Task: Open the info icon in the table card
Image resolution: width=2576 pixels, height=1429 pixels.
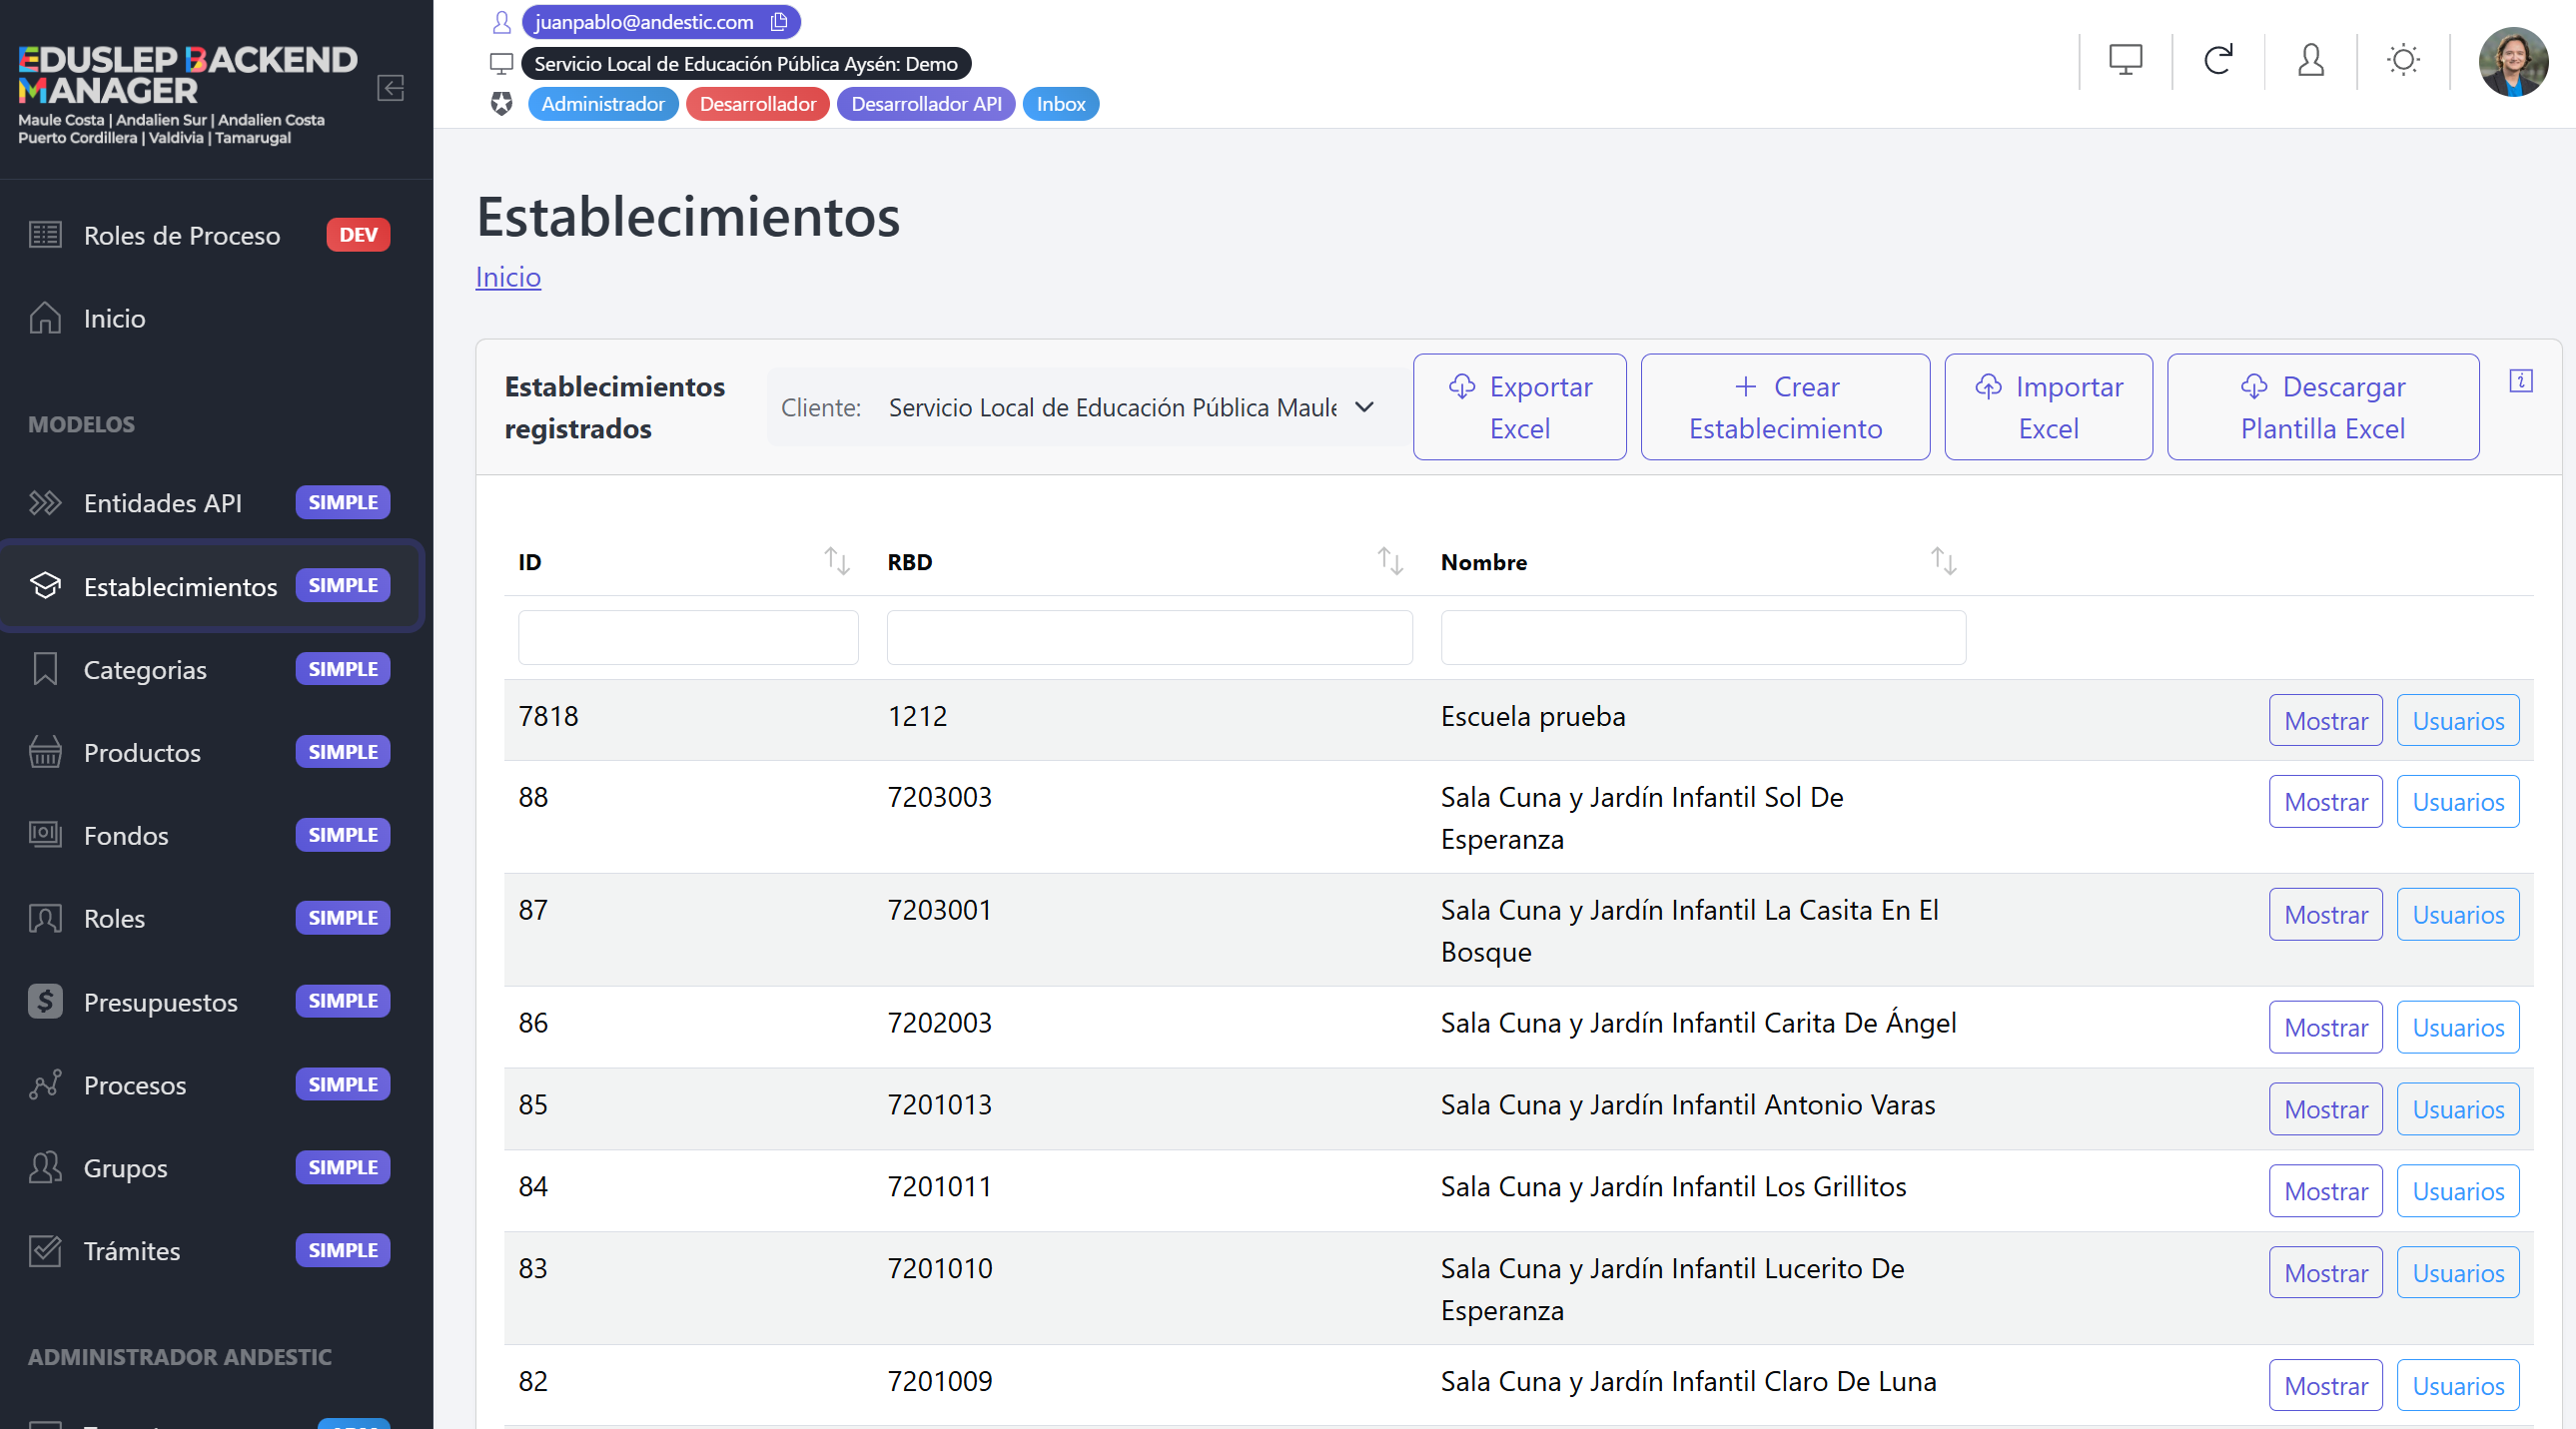Action: (x=2520, y=381)
